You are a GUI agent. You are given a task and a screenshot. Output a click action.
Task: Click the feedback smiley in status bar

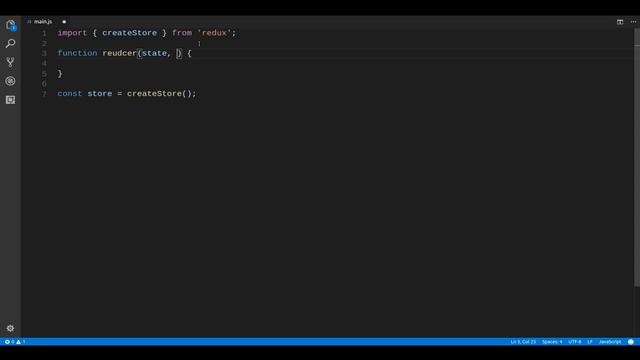[631, 342]
